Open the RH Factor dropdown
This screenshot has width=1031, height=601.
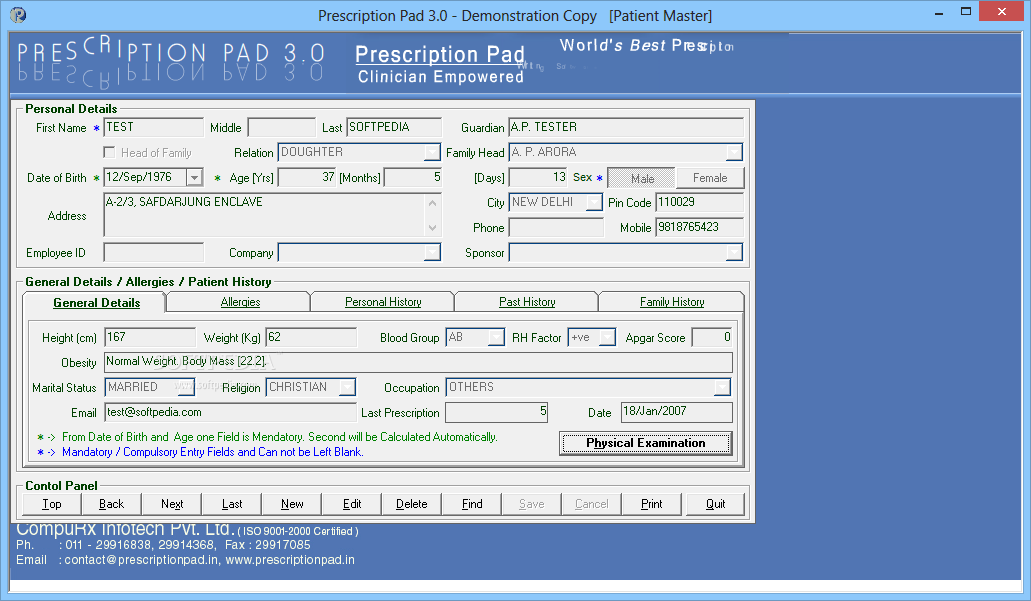click(608, 337)
